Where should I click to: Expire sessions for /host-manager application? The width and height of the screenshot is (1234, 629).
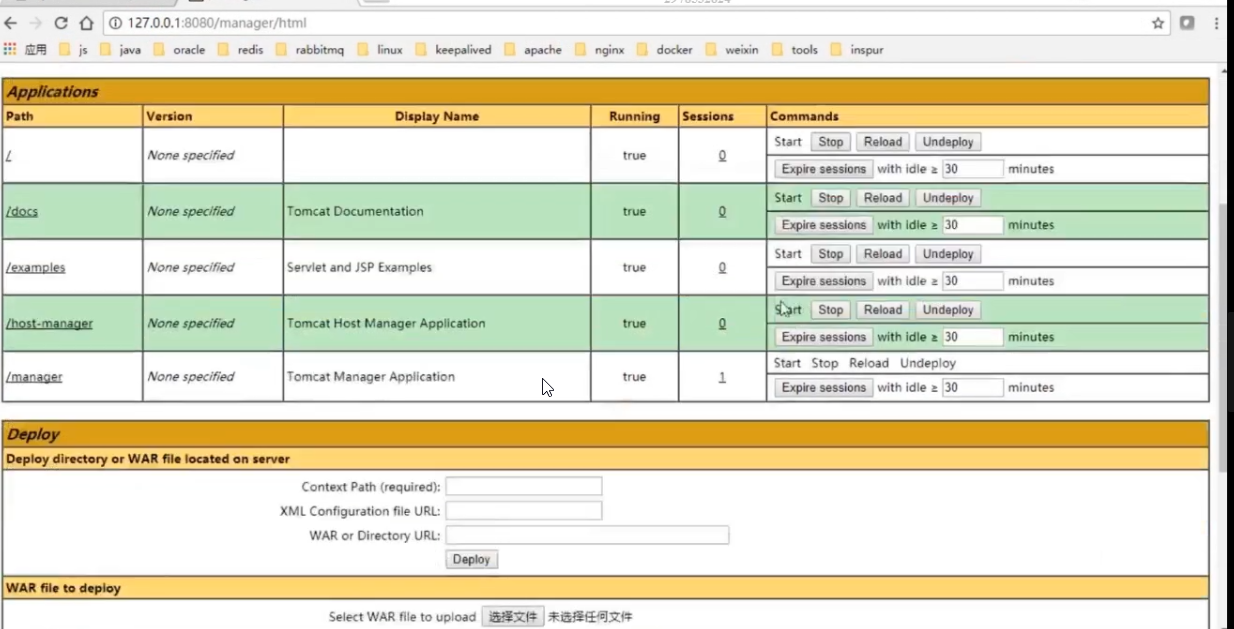[824, 337]
